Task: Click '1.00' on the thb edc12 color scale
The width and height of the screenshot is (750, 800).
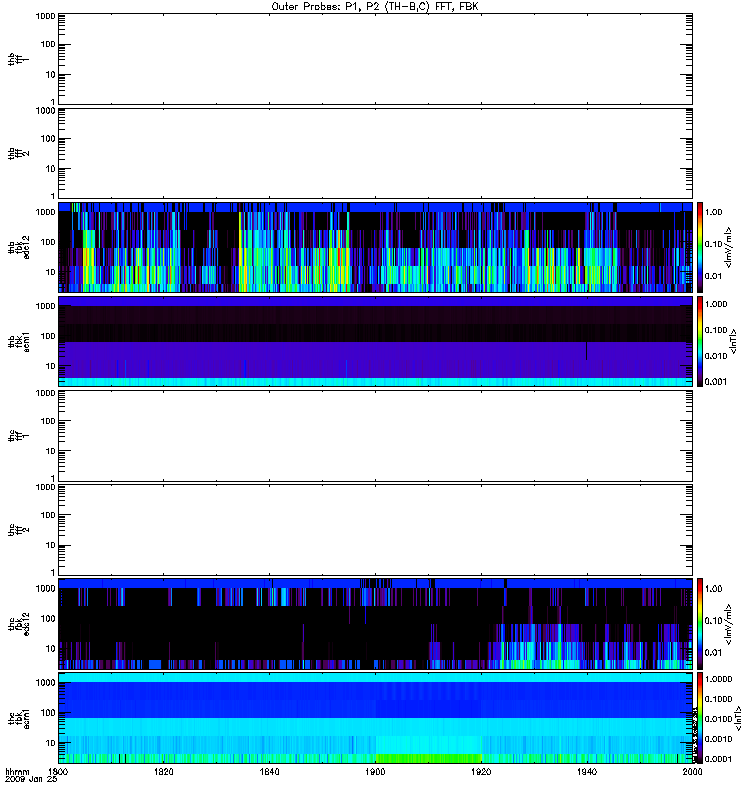Action: point(713,212)
